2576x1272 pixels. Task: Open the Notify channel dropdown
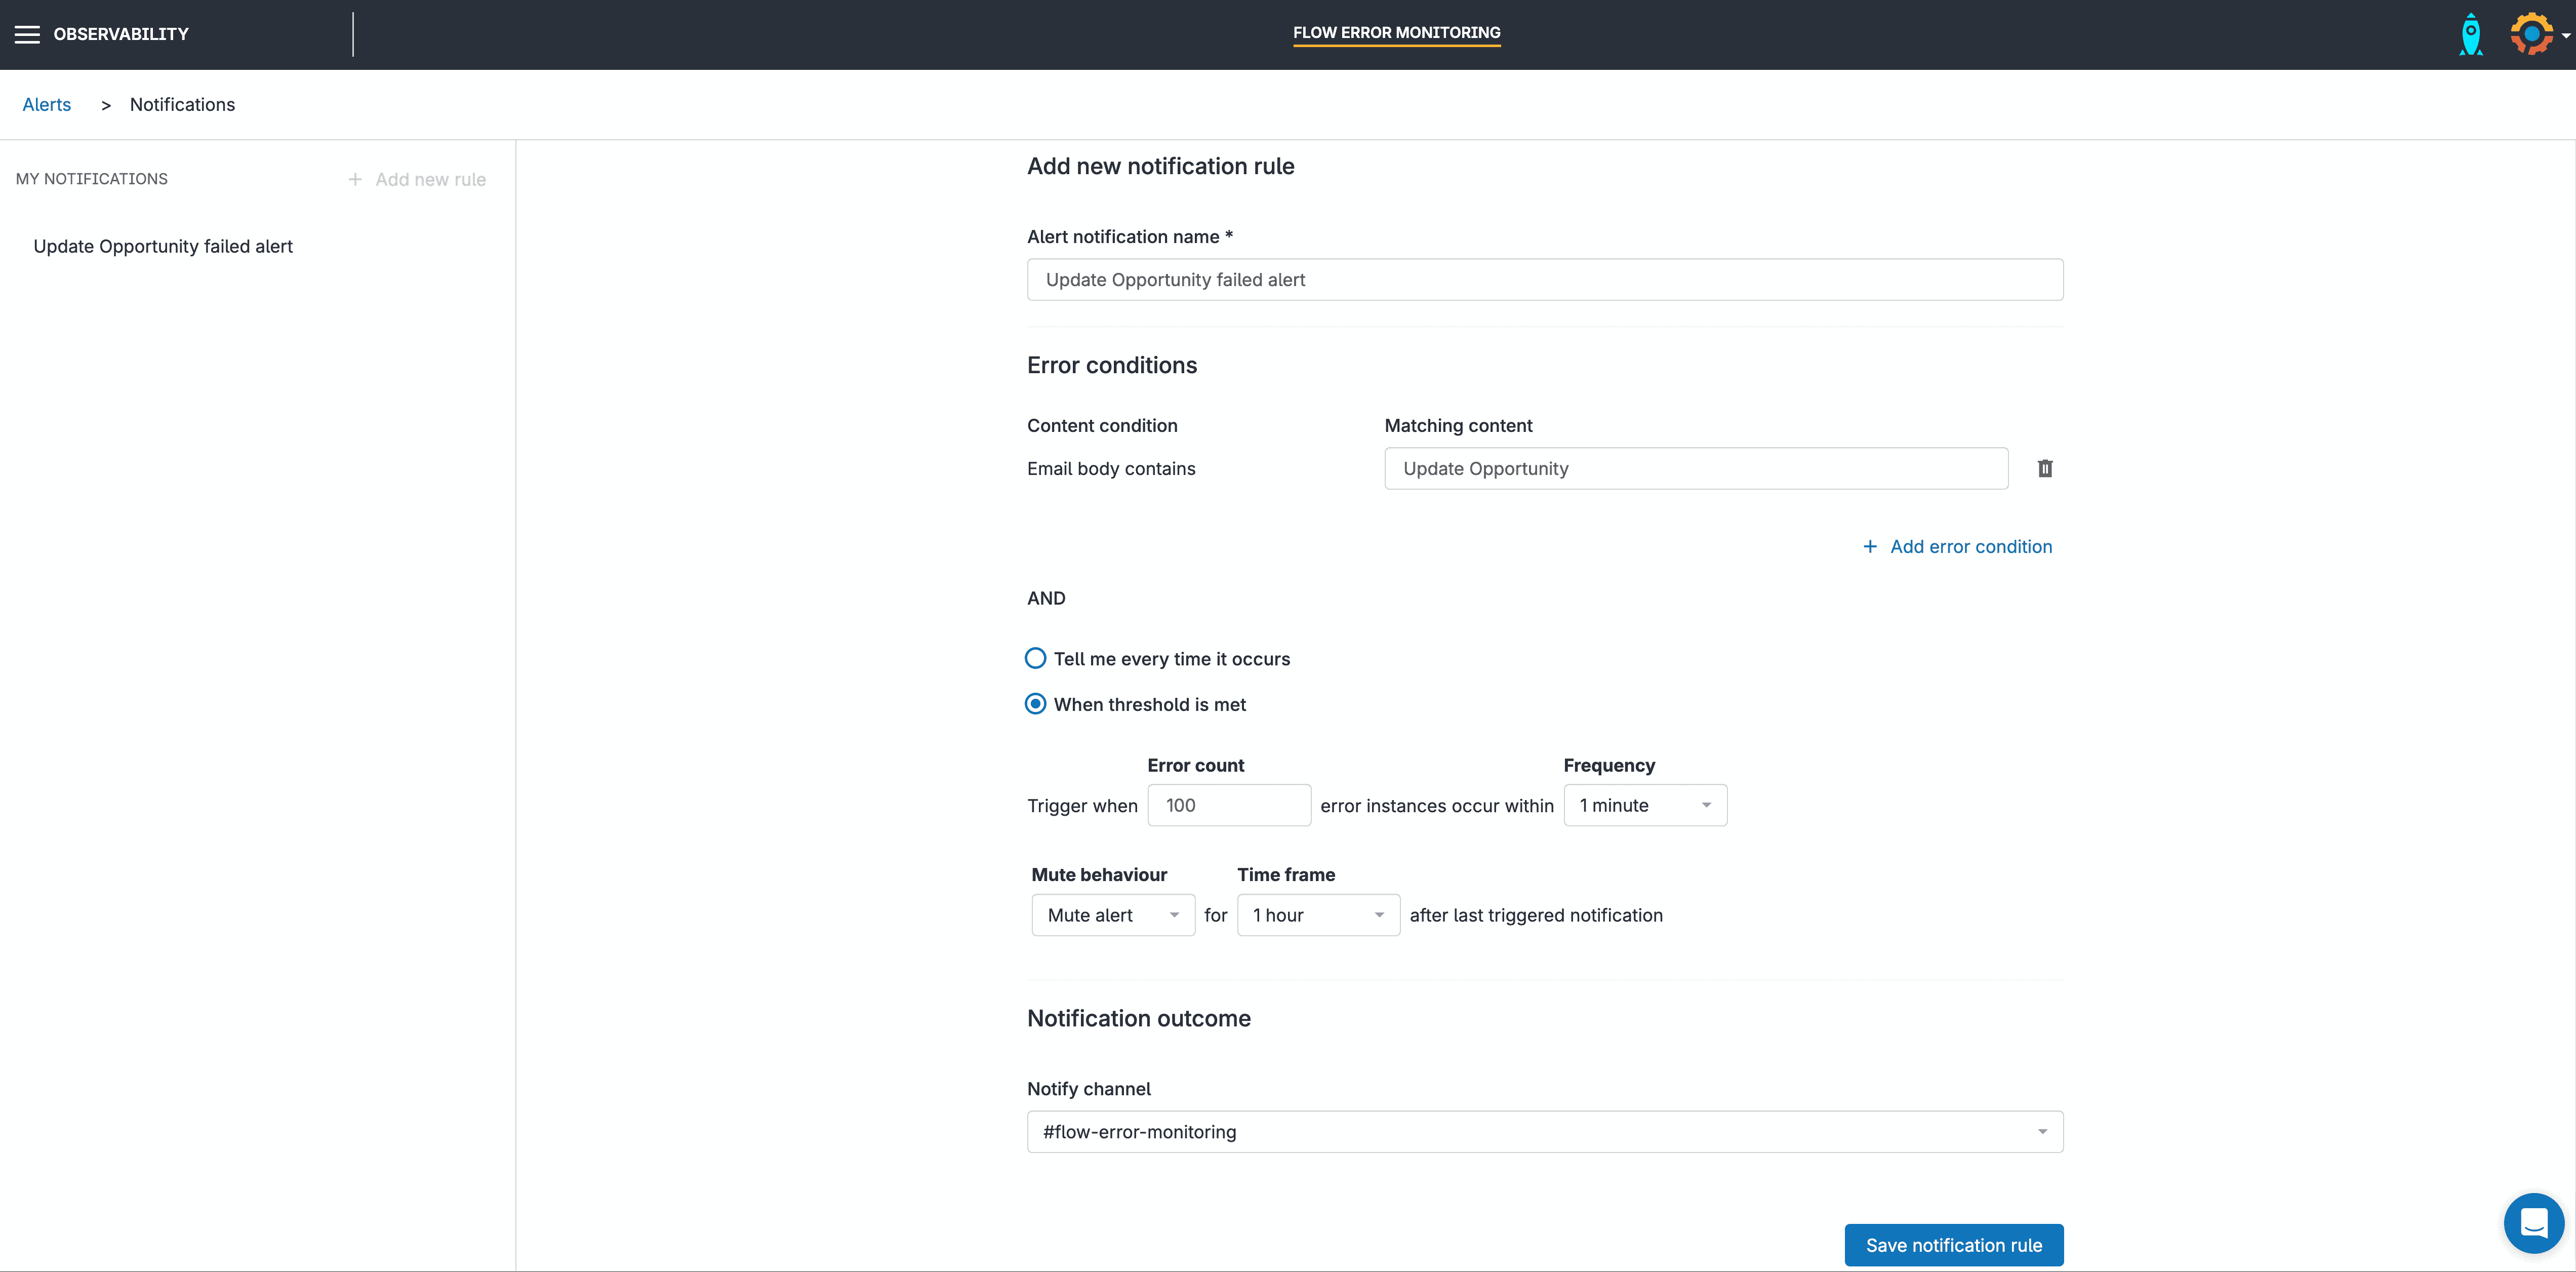coord(1544,1131)
